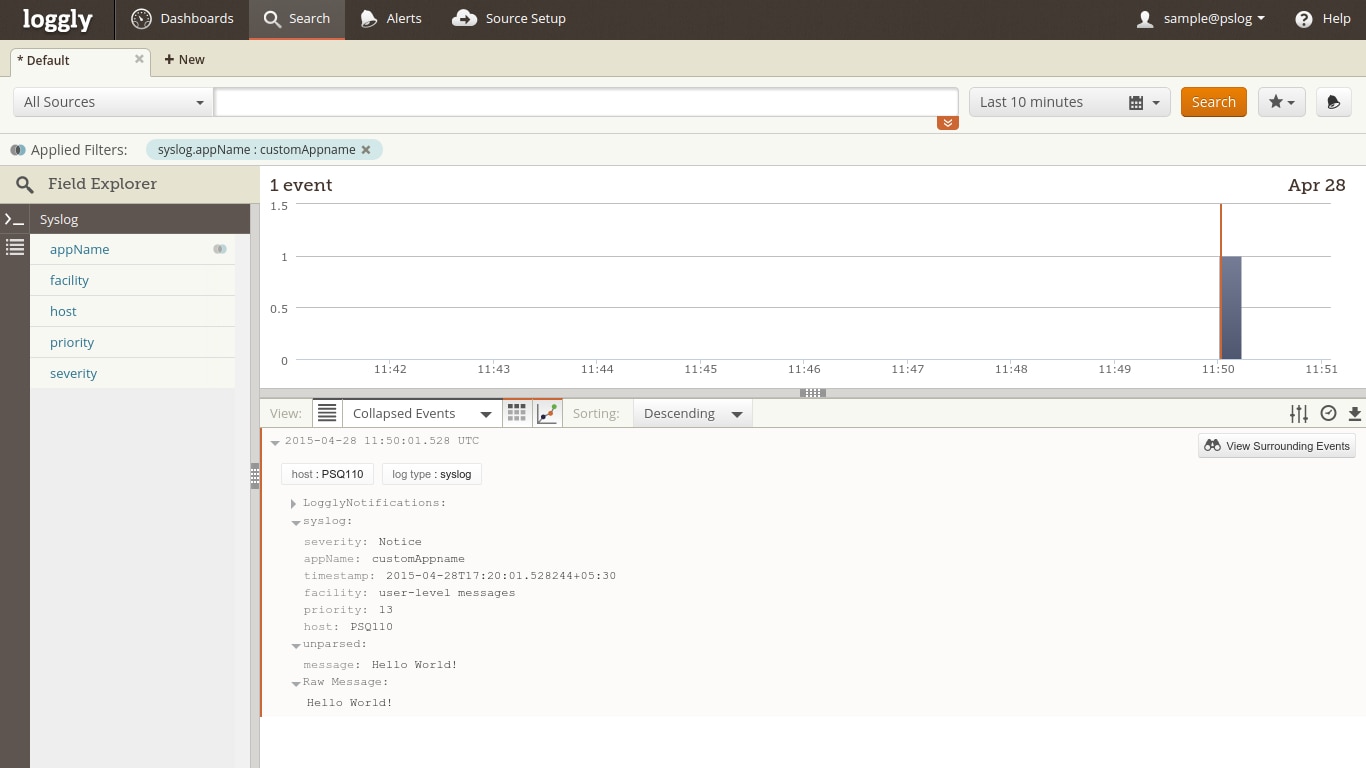The height and width of the screenshot is (768, 1366).
Task: Click the alert bell icon beside Search
Action: coord(1333,102)
